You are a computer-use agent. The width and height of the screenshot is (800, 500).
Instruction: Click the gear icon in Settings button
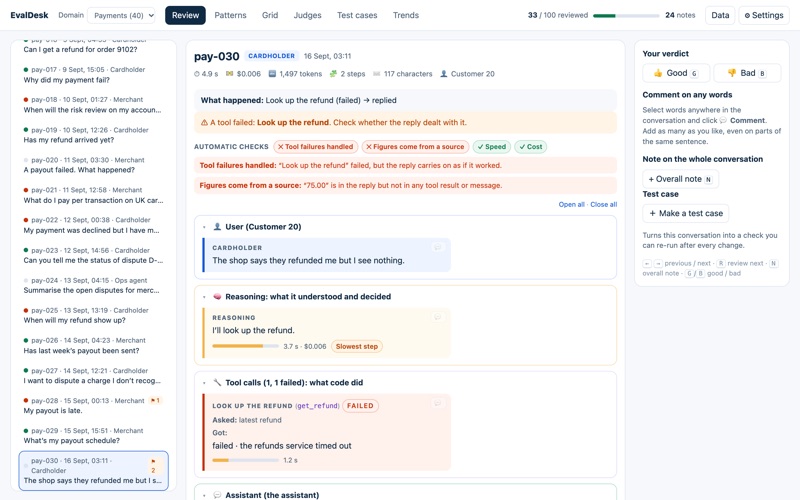(x=747, y=15)
